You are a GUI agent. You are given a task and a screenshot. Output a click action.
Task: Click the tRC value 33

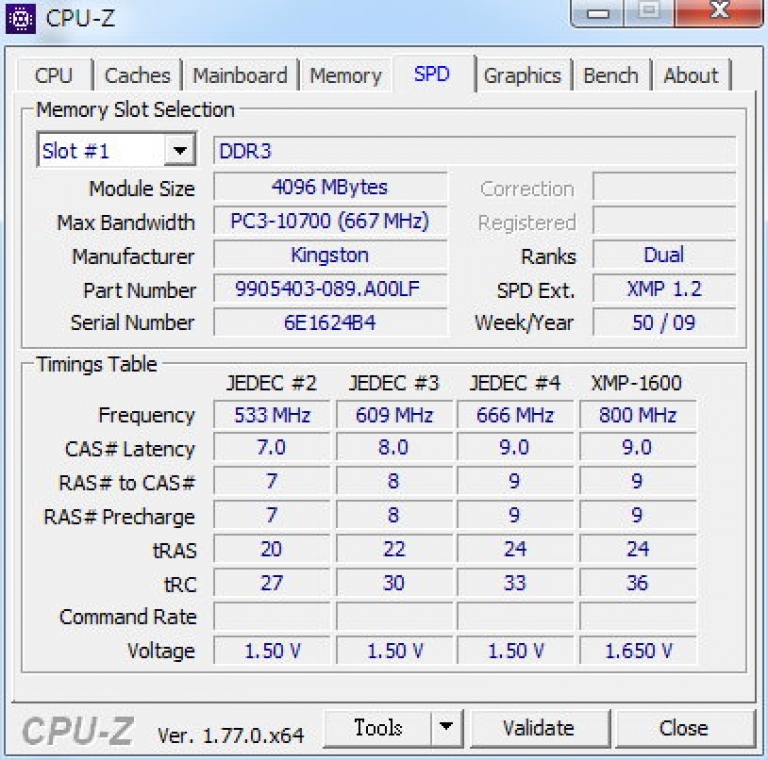[515, 583]
